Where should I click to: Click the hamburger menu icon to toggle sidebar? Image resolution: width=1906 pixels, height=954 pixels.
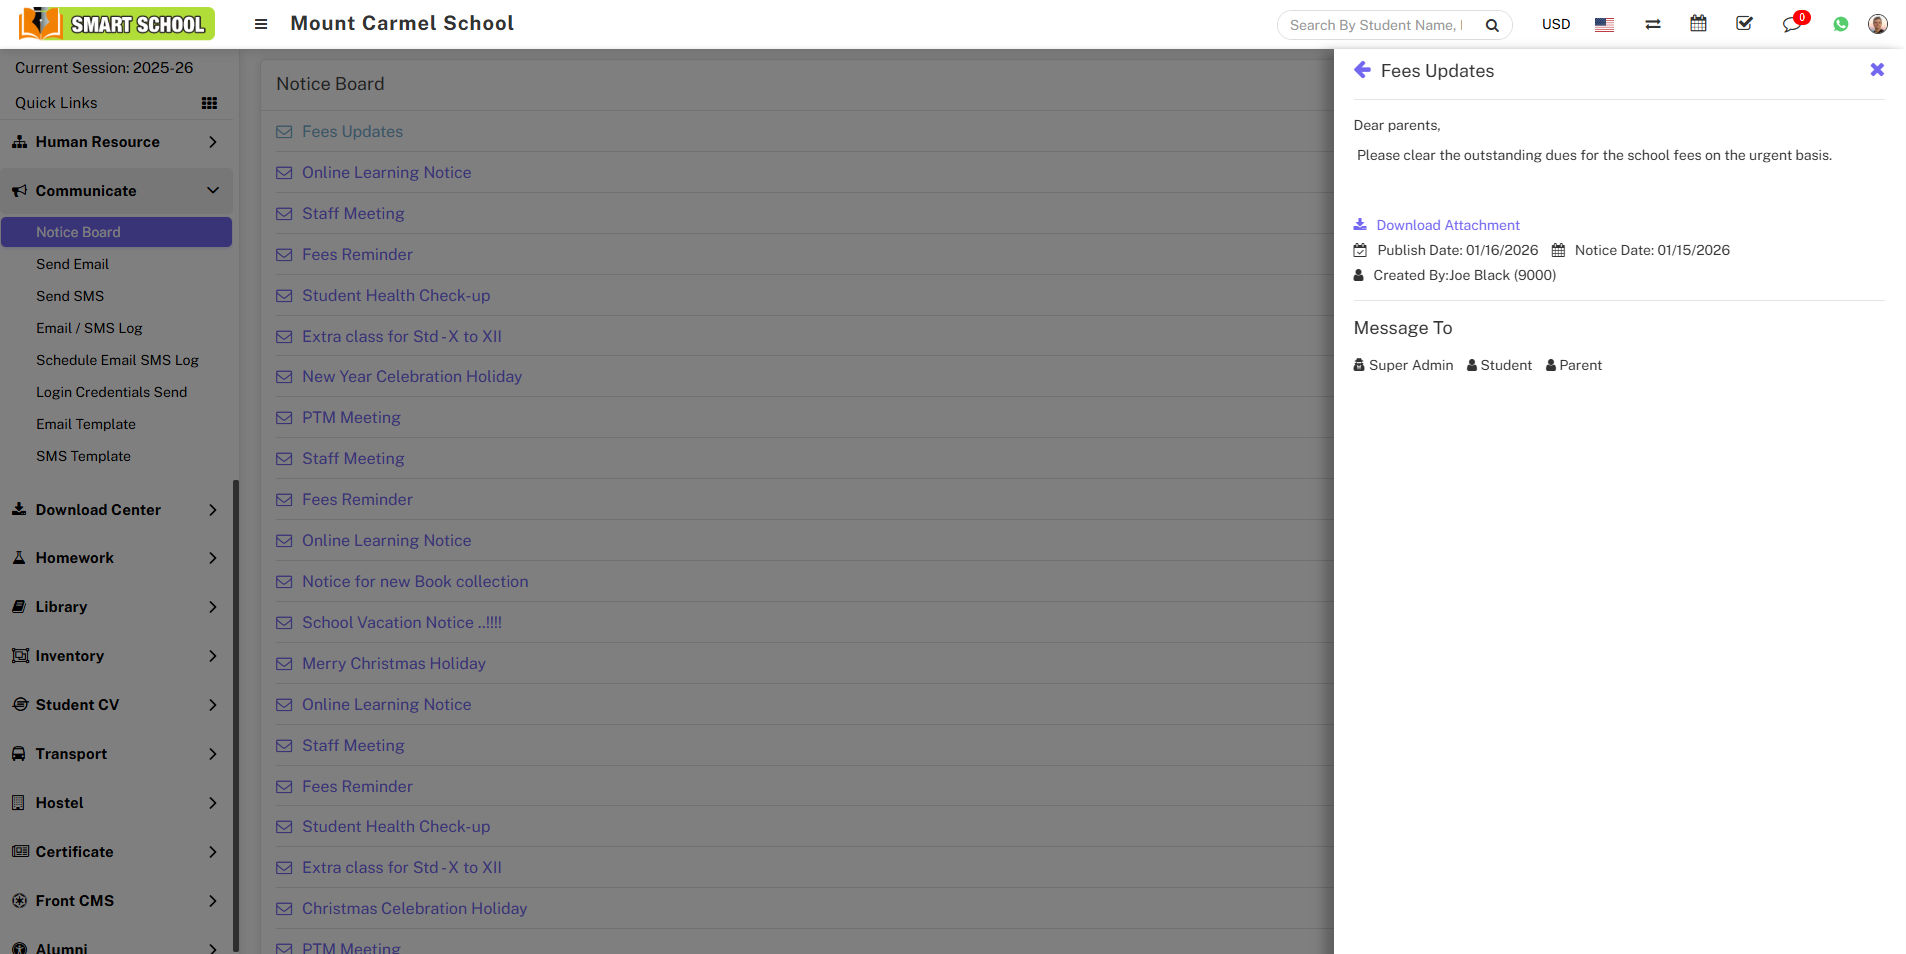tap(261, 24)
